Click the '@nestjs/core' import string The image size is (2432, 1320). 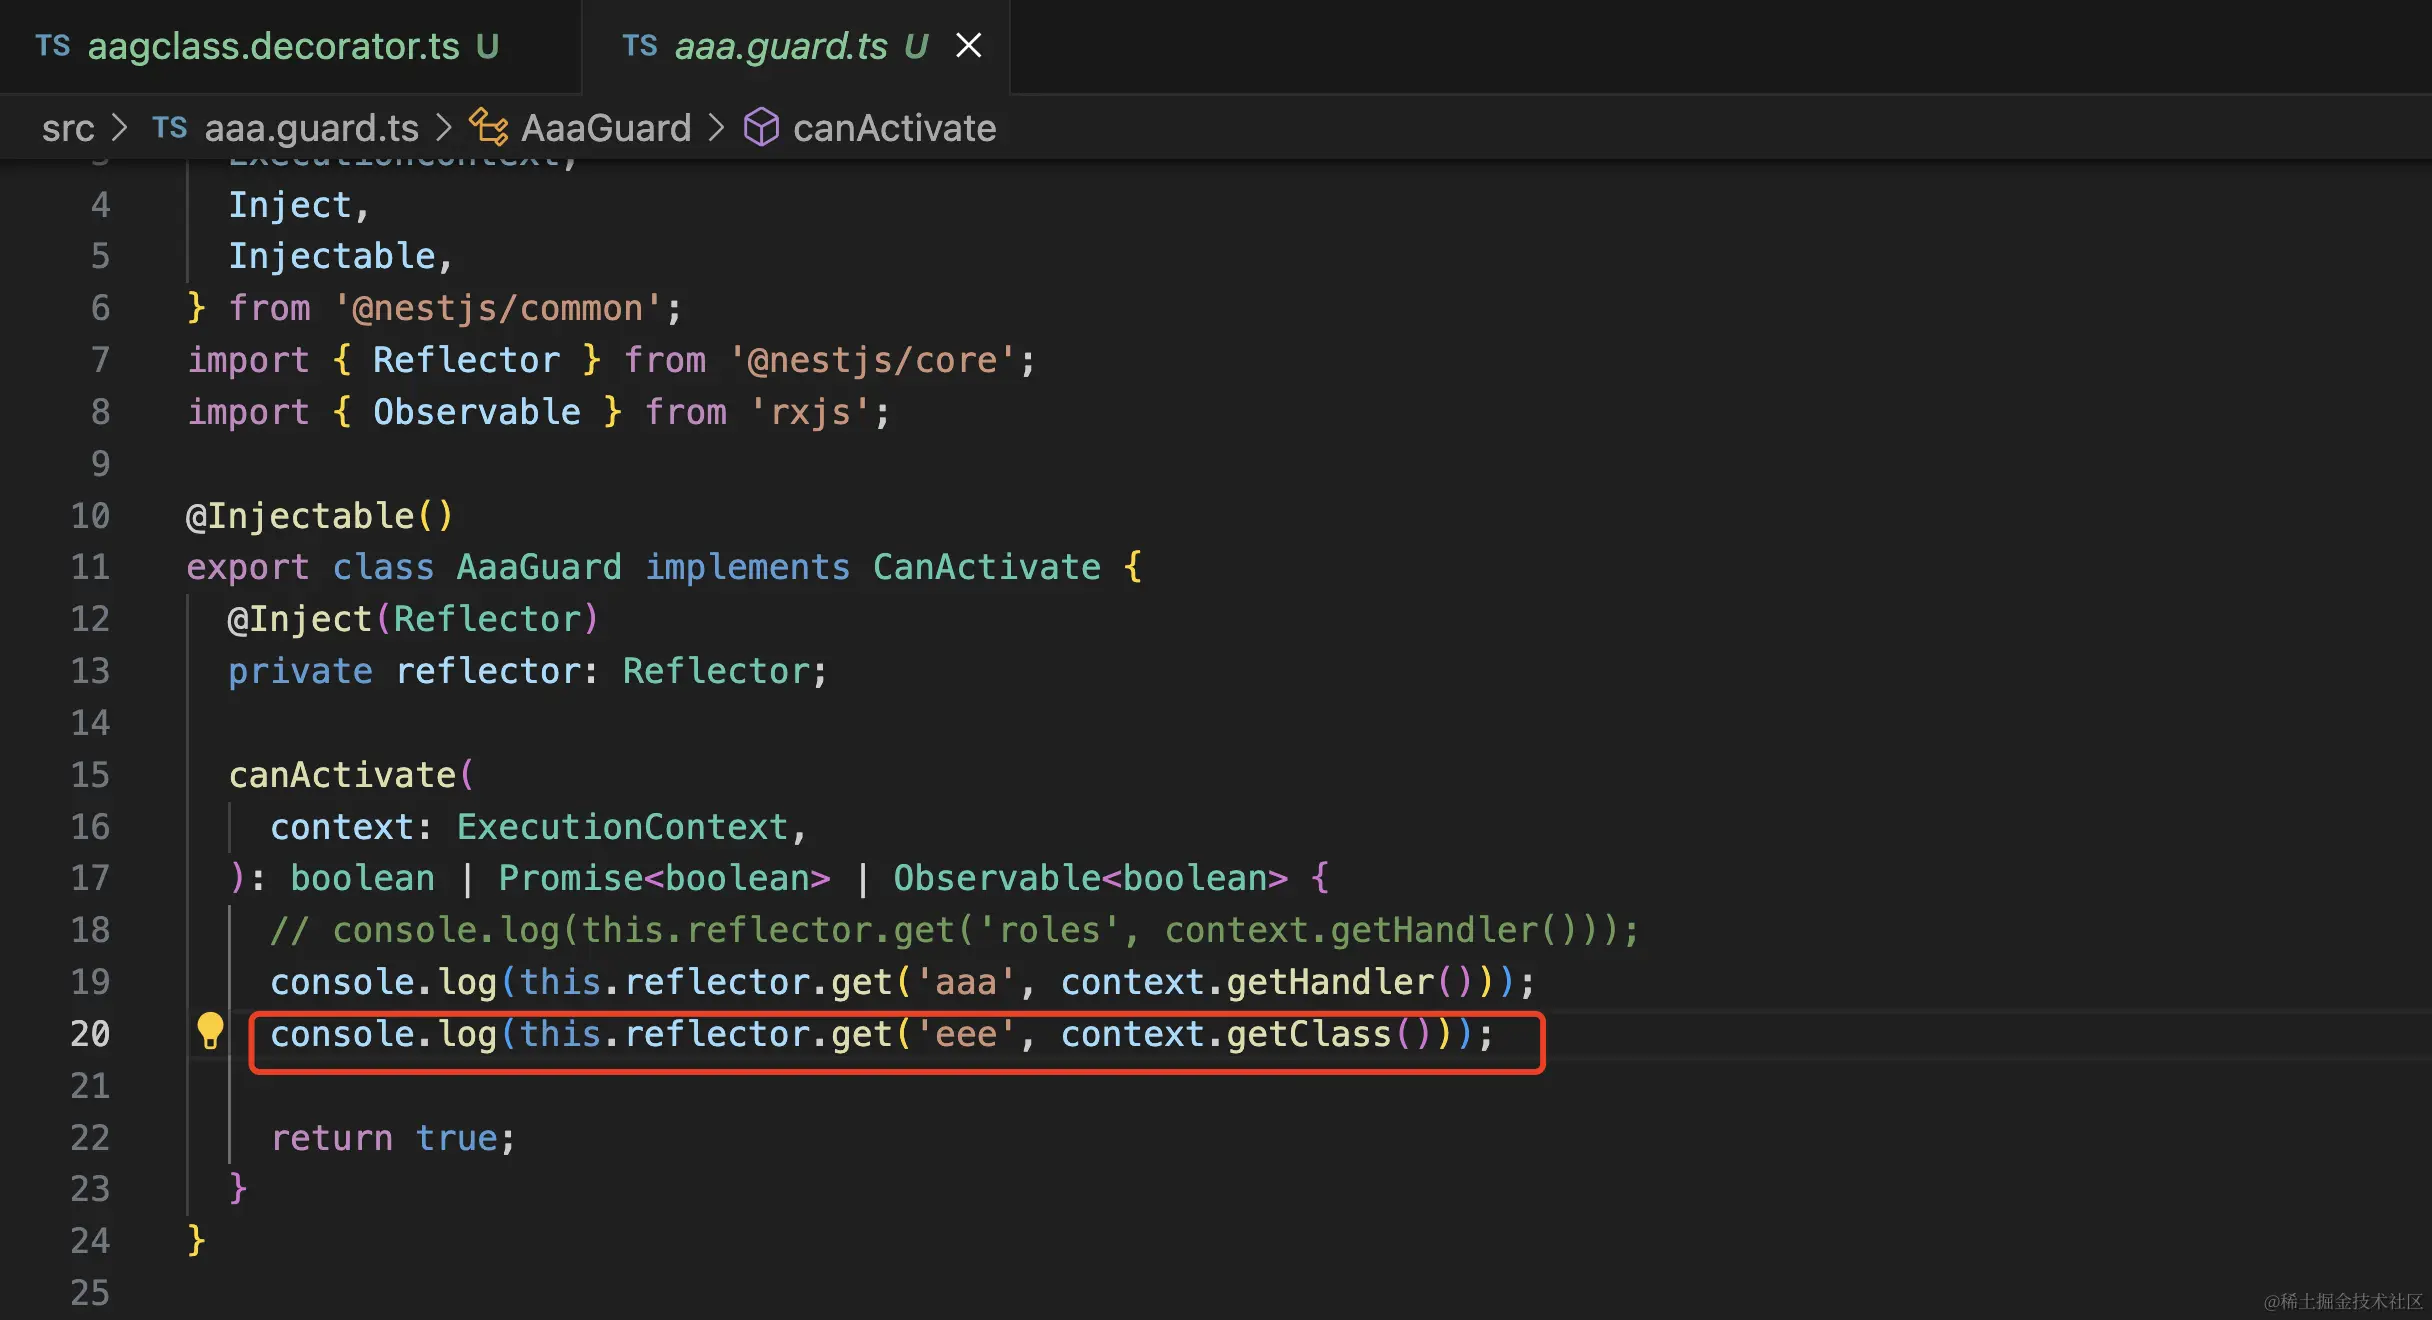coord(872,360)
